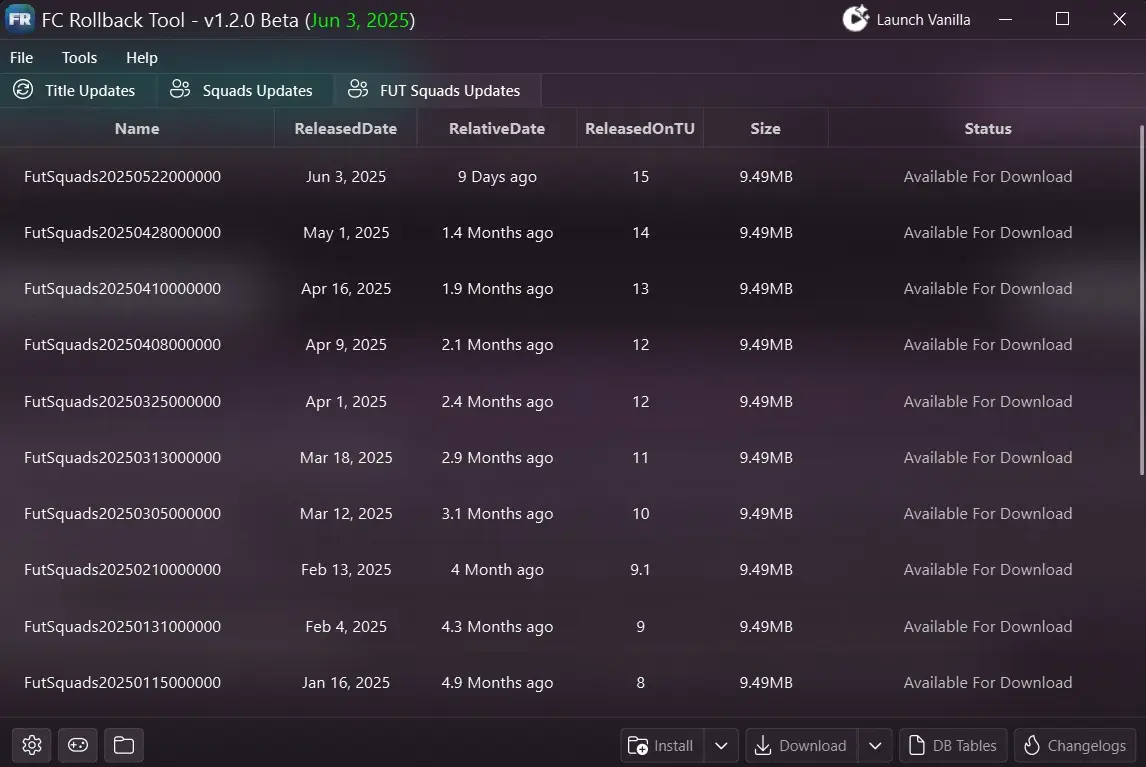Sort by the Size column header
1146x767 pixels.
click(x=765, y=129)
